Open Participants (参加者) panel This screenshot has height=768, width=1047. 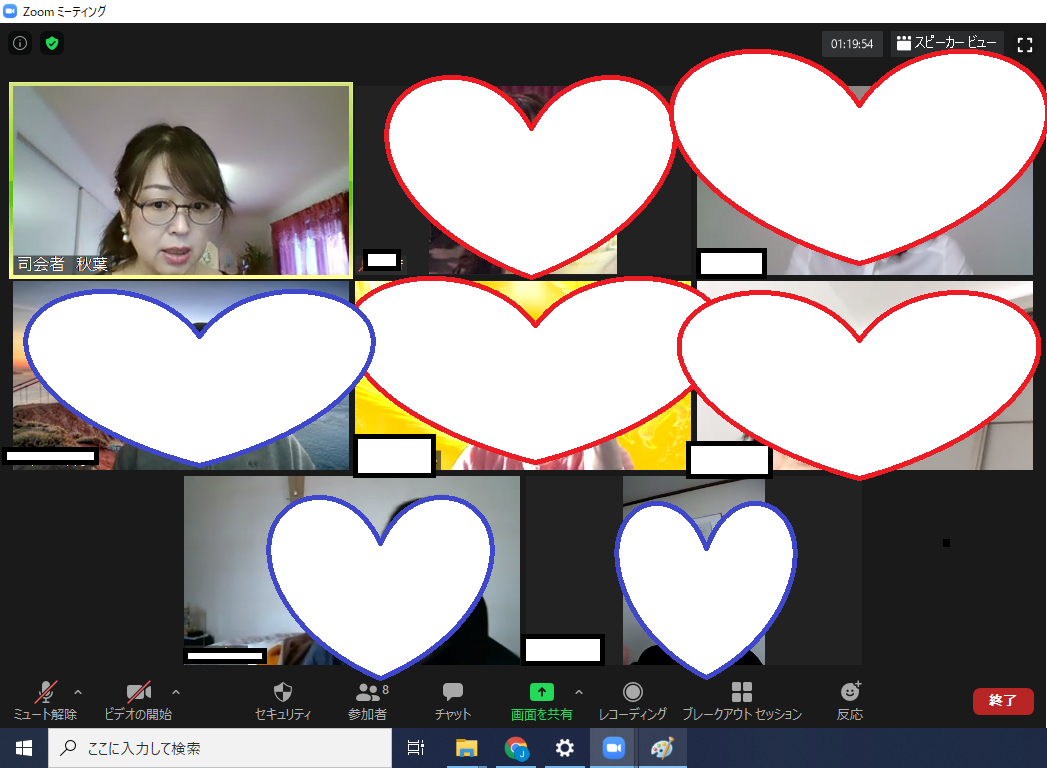coord(368,701)
